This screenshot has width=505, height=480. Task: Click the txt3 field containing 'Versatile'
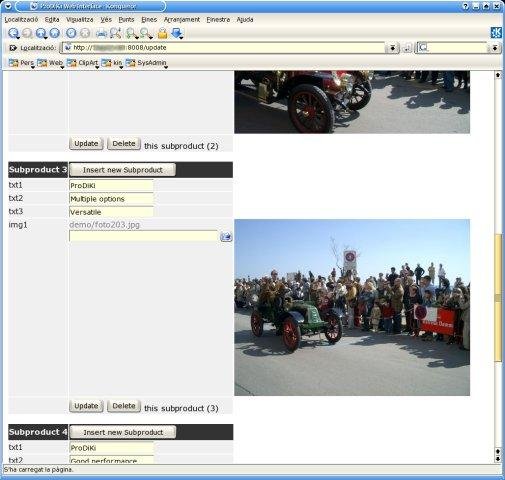point(111,212)
